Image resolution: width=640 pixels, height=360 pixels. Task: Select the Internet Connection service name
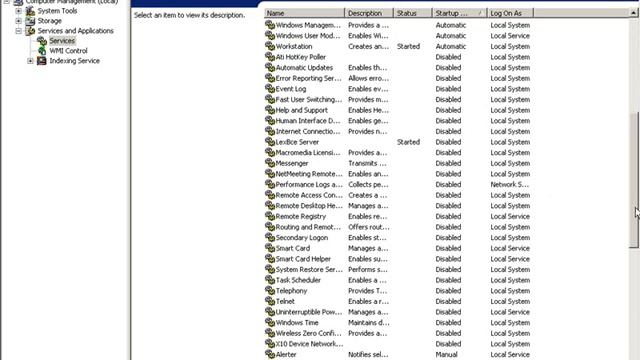point(308,131)
